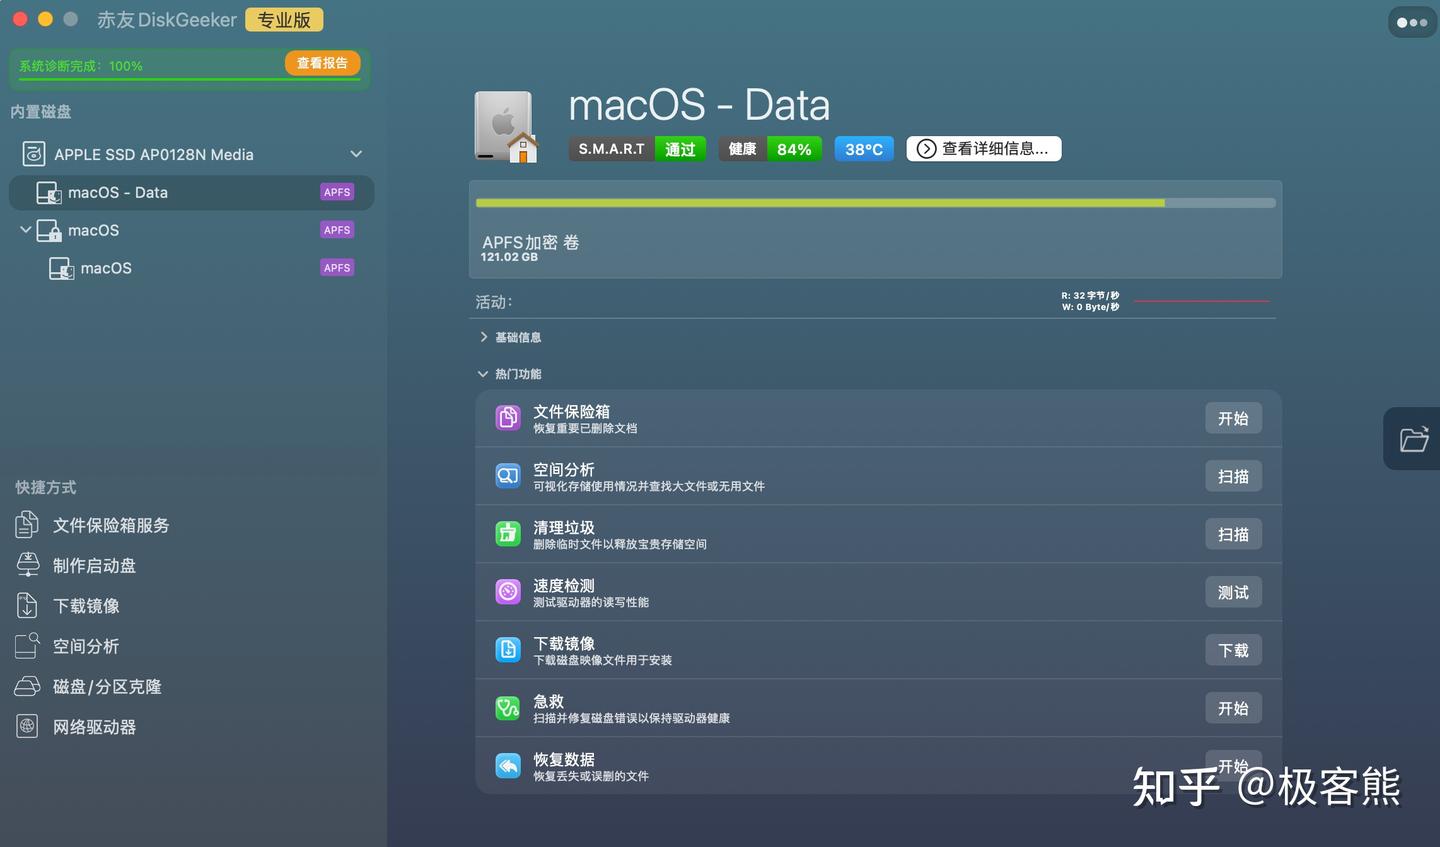
Task: Click the 健康 84% badge
Action: tap(770, 149)
